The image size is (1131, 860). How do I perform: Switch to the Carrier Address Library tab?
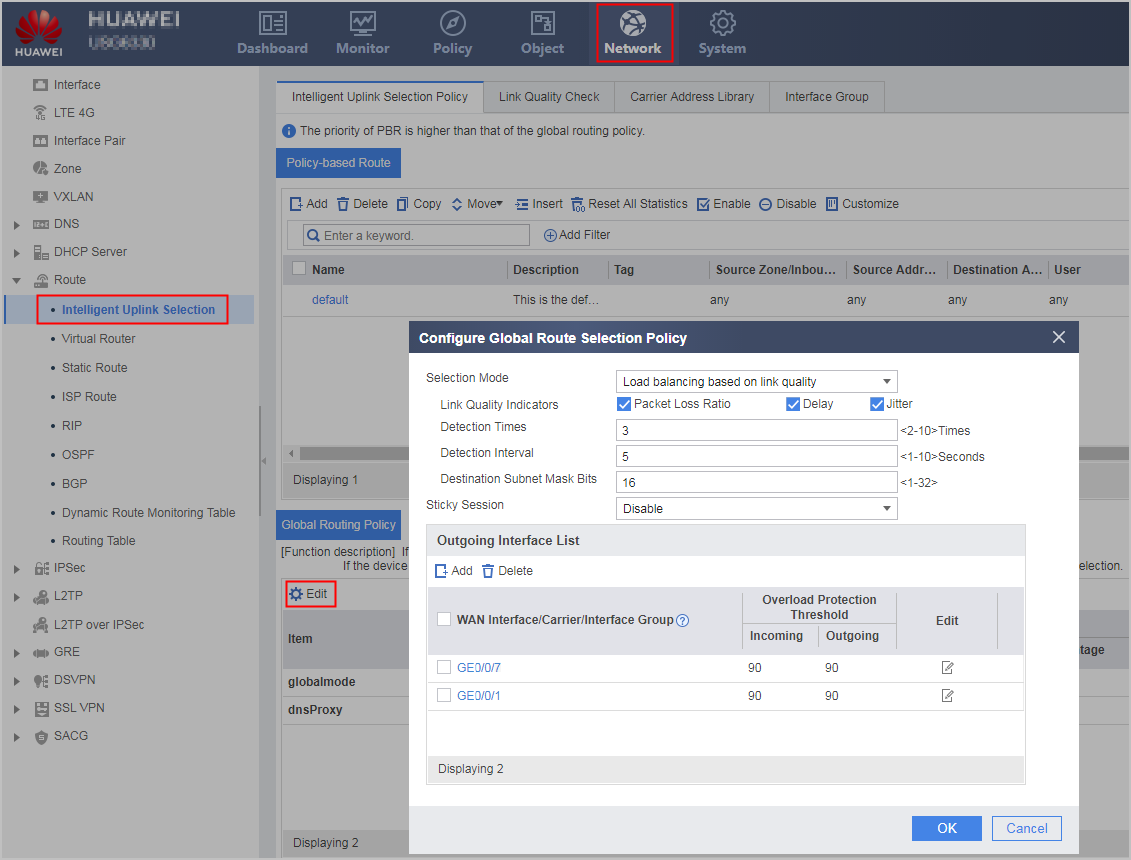click(x=692, y=97)
